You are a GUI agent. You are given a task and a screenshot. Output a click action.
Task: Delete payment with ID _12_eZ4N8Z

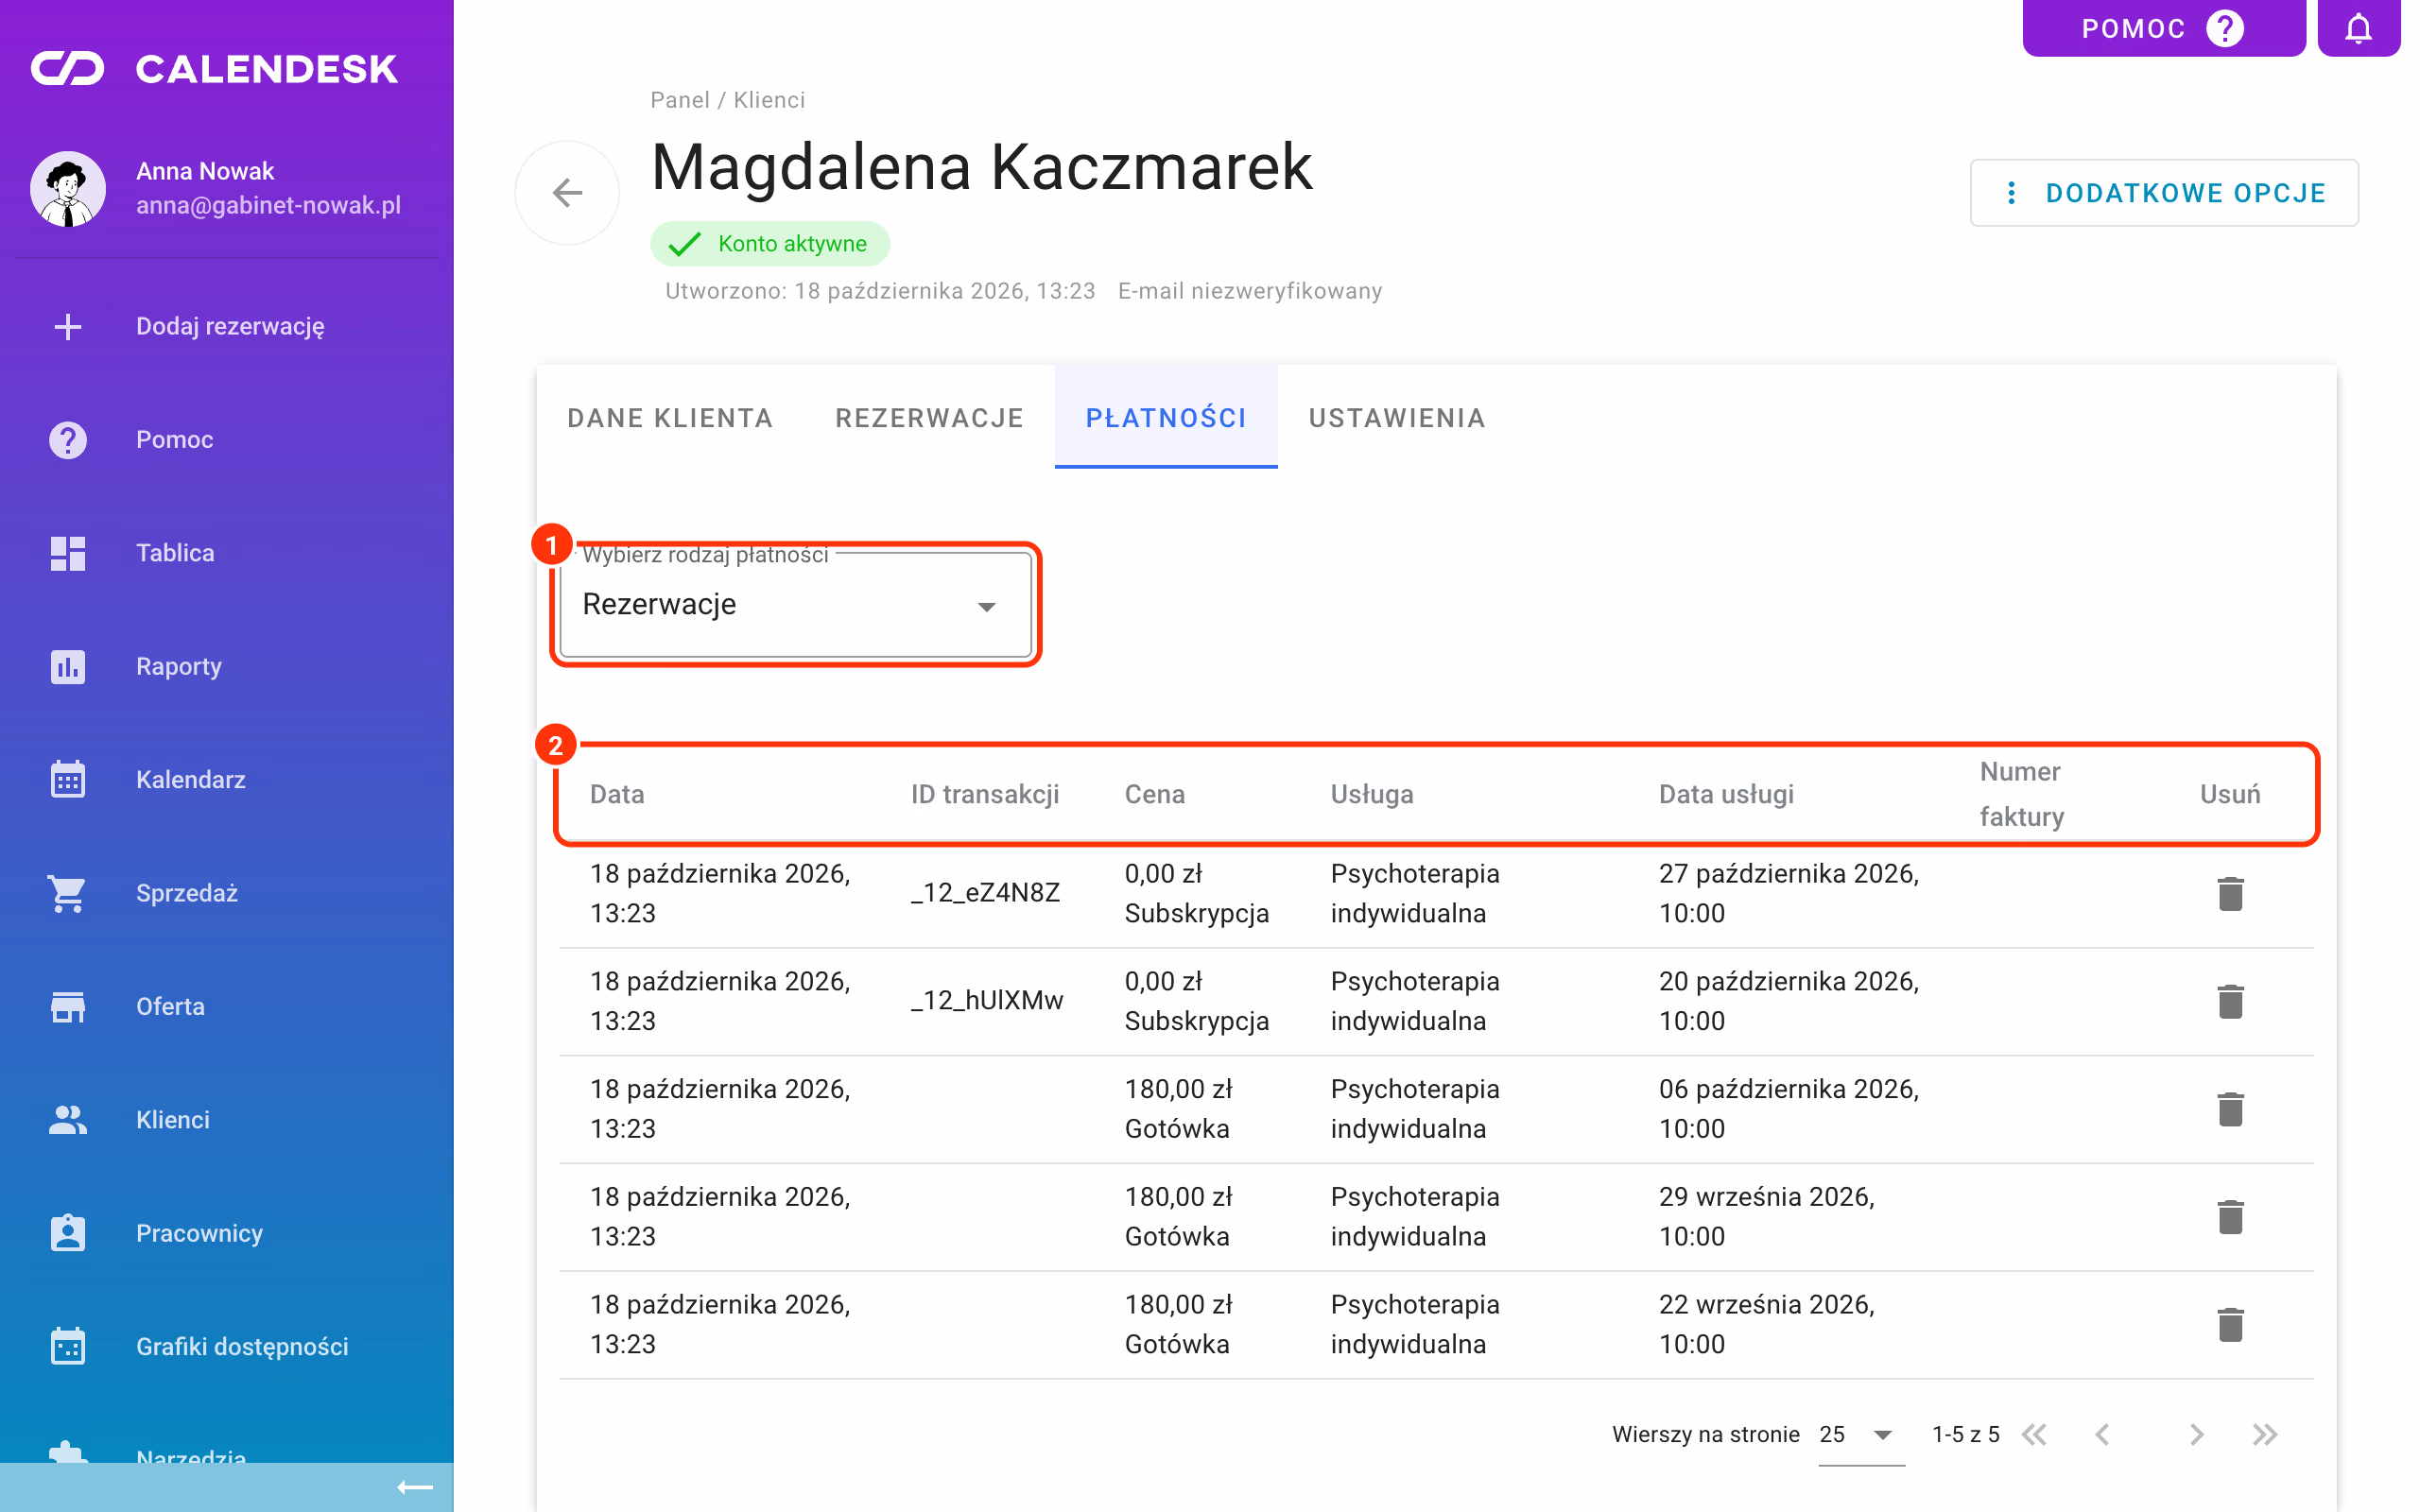(2230, 893)
